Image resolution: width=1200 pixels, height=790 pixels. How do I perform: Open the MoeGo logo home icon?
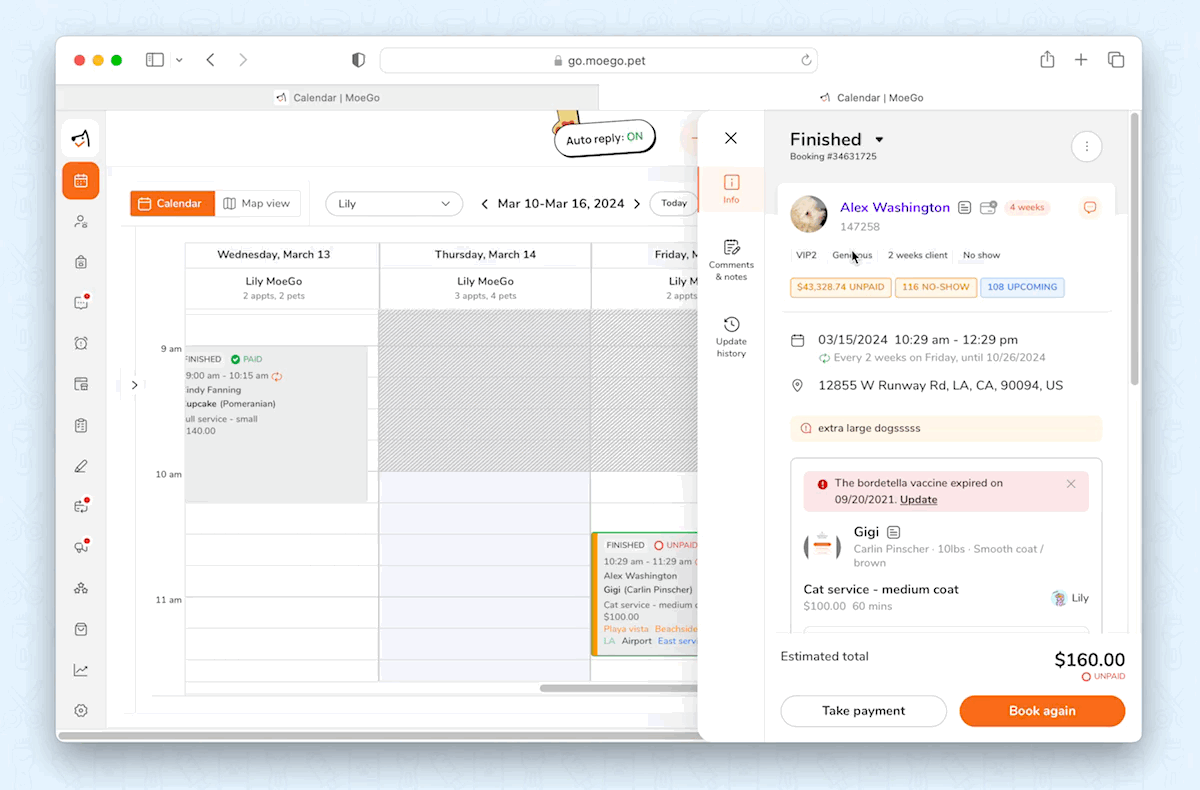click(x=80, y=138)
